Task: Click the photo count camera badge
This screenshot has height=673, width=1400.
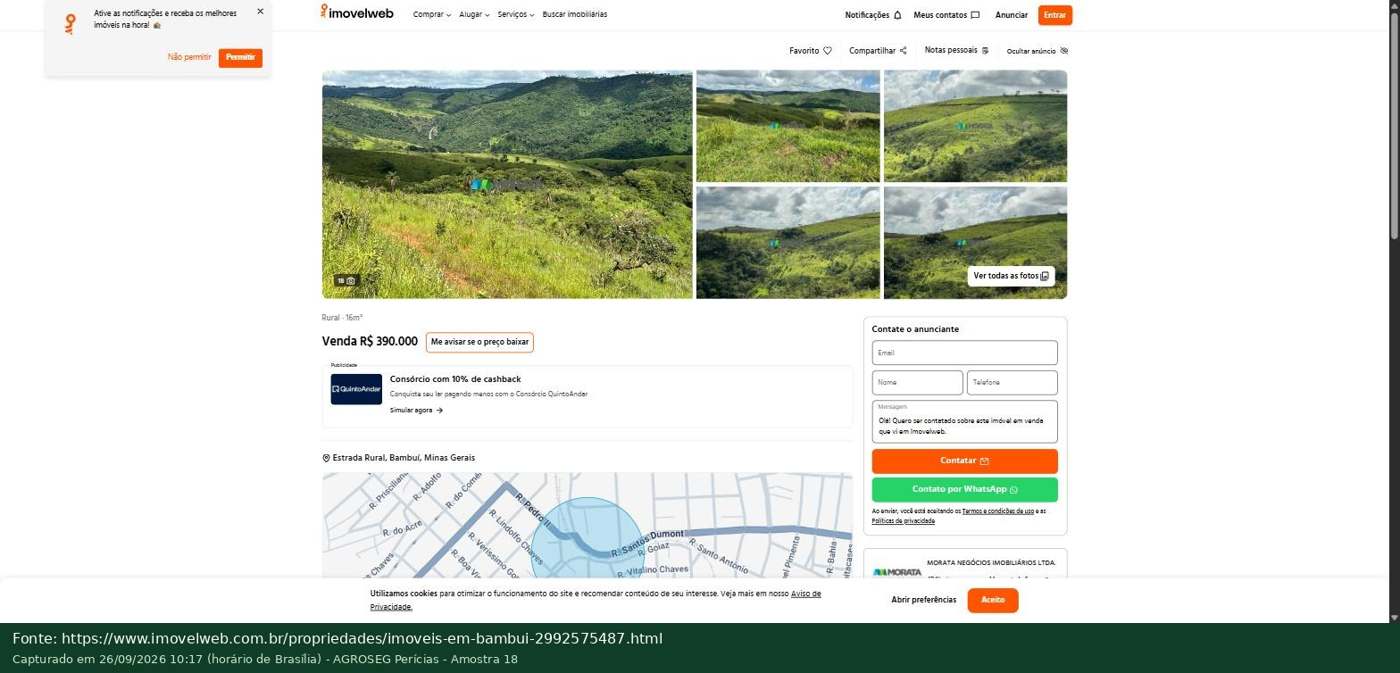Action: [x=346, y=281]
